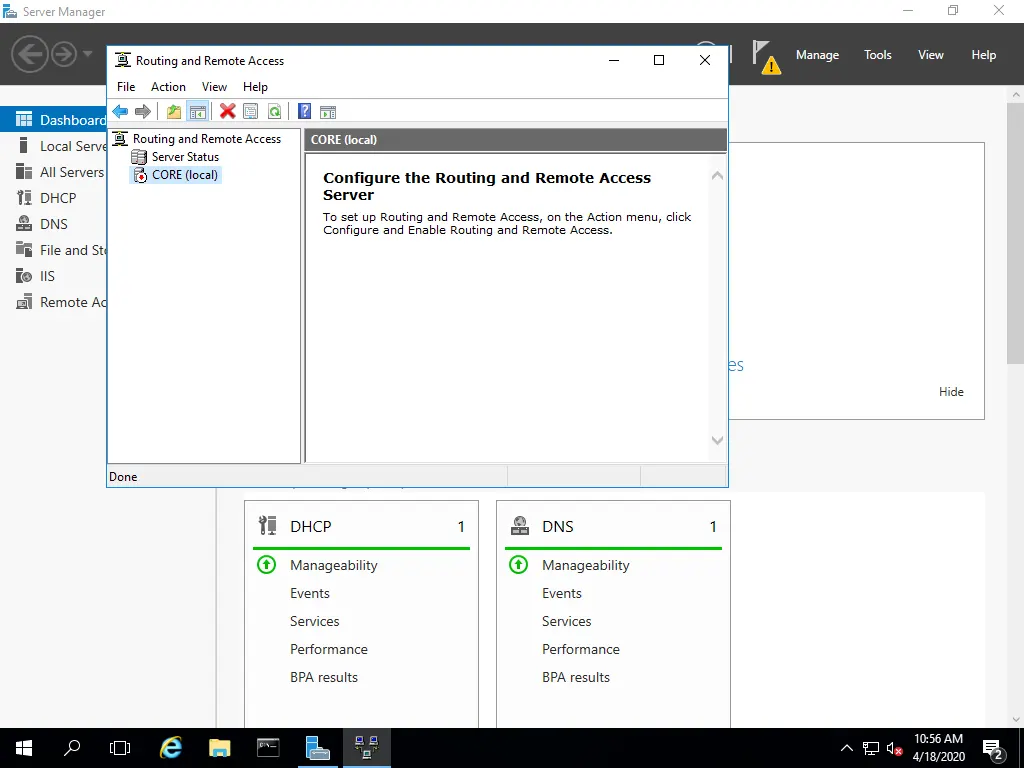Click the Server Manager vertical scrollbar thumb
This screenshot has height=768, width=1024.
pyautogui.click(x=1016, y=232)
